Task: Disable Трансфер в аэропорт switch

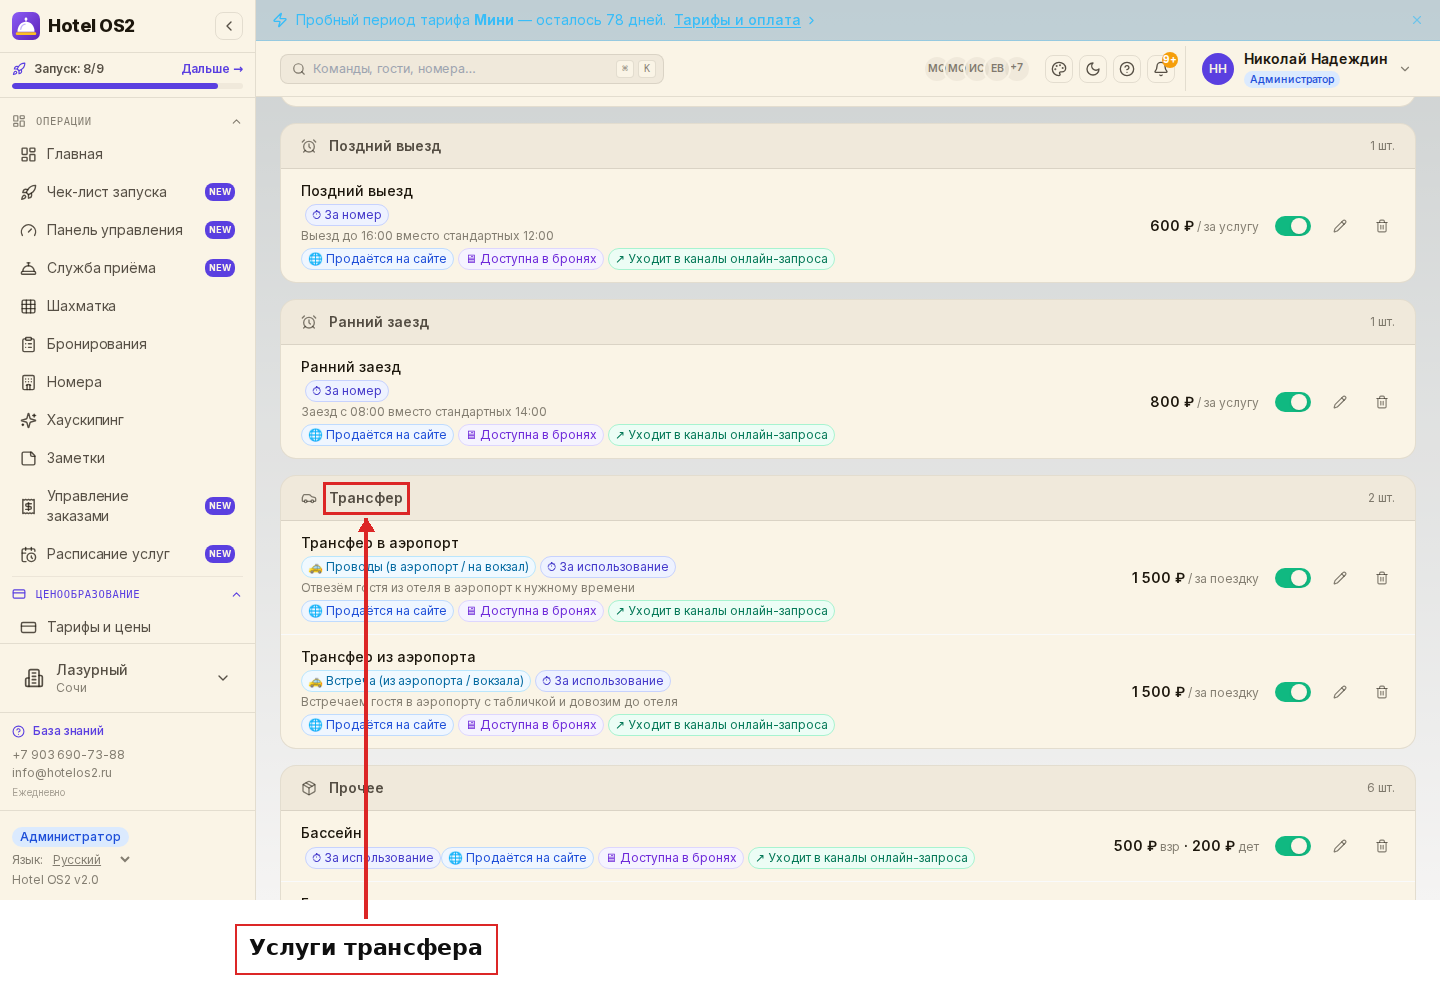Action: 1293,578
